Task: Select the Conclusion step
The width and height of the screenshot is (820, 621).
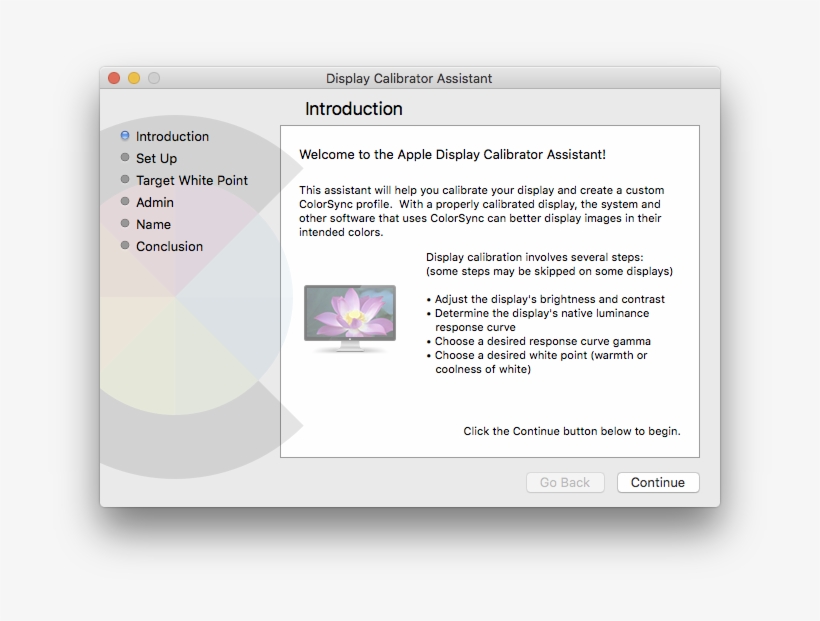Action: point(169,246)
